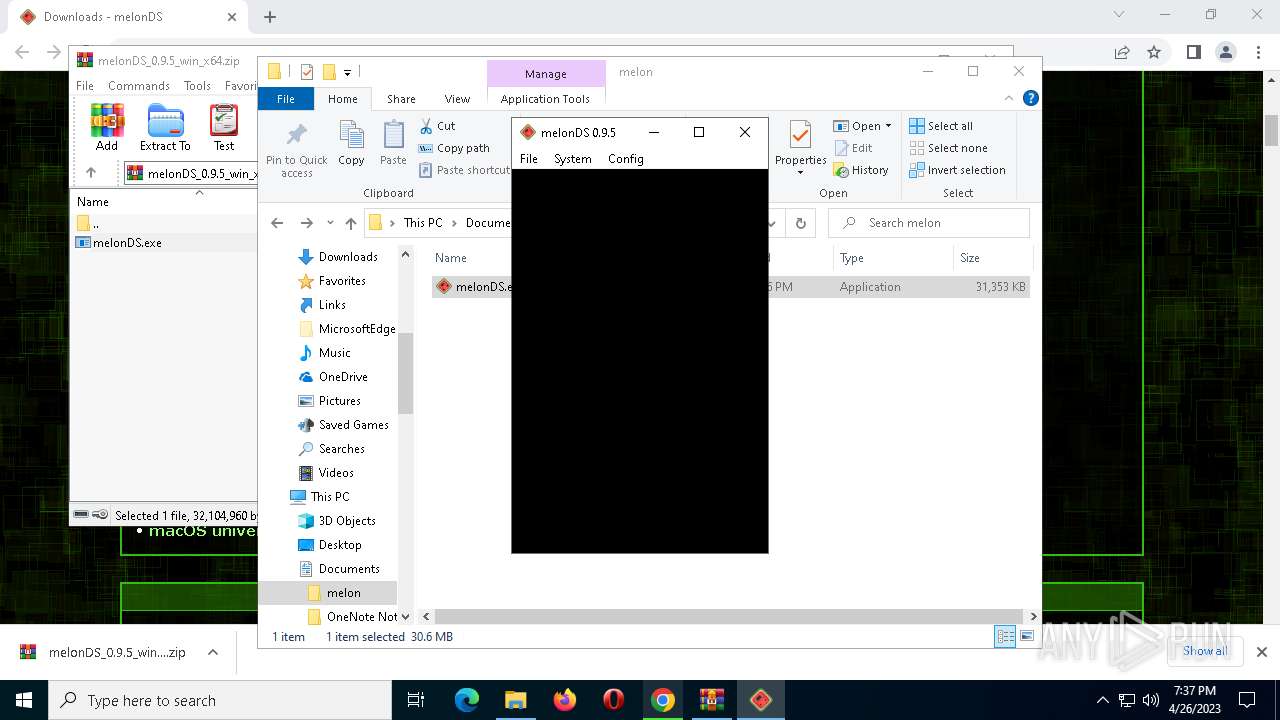The width and height of the screenshot is (1280, 720).
Task: Click the Copy ribbon icon
Action: coord(351,143)
